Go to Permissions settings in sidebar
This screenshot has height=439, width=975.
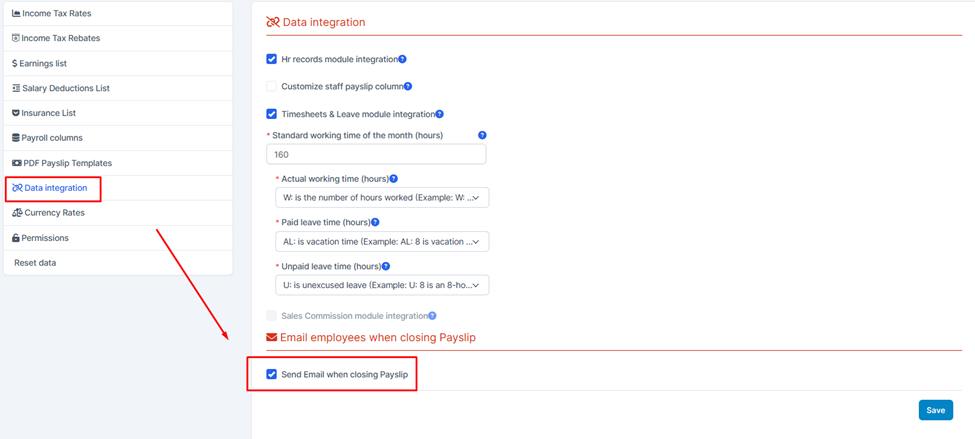118,238
